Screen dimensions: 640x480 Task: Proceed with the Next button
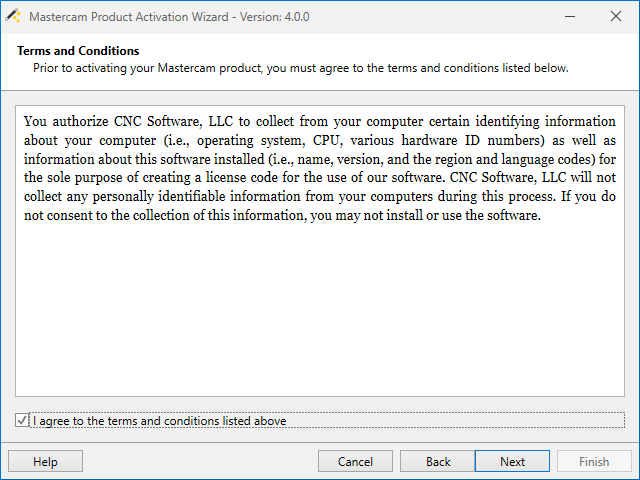512,461
